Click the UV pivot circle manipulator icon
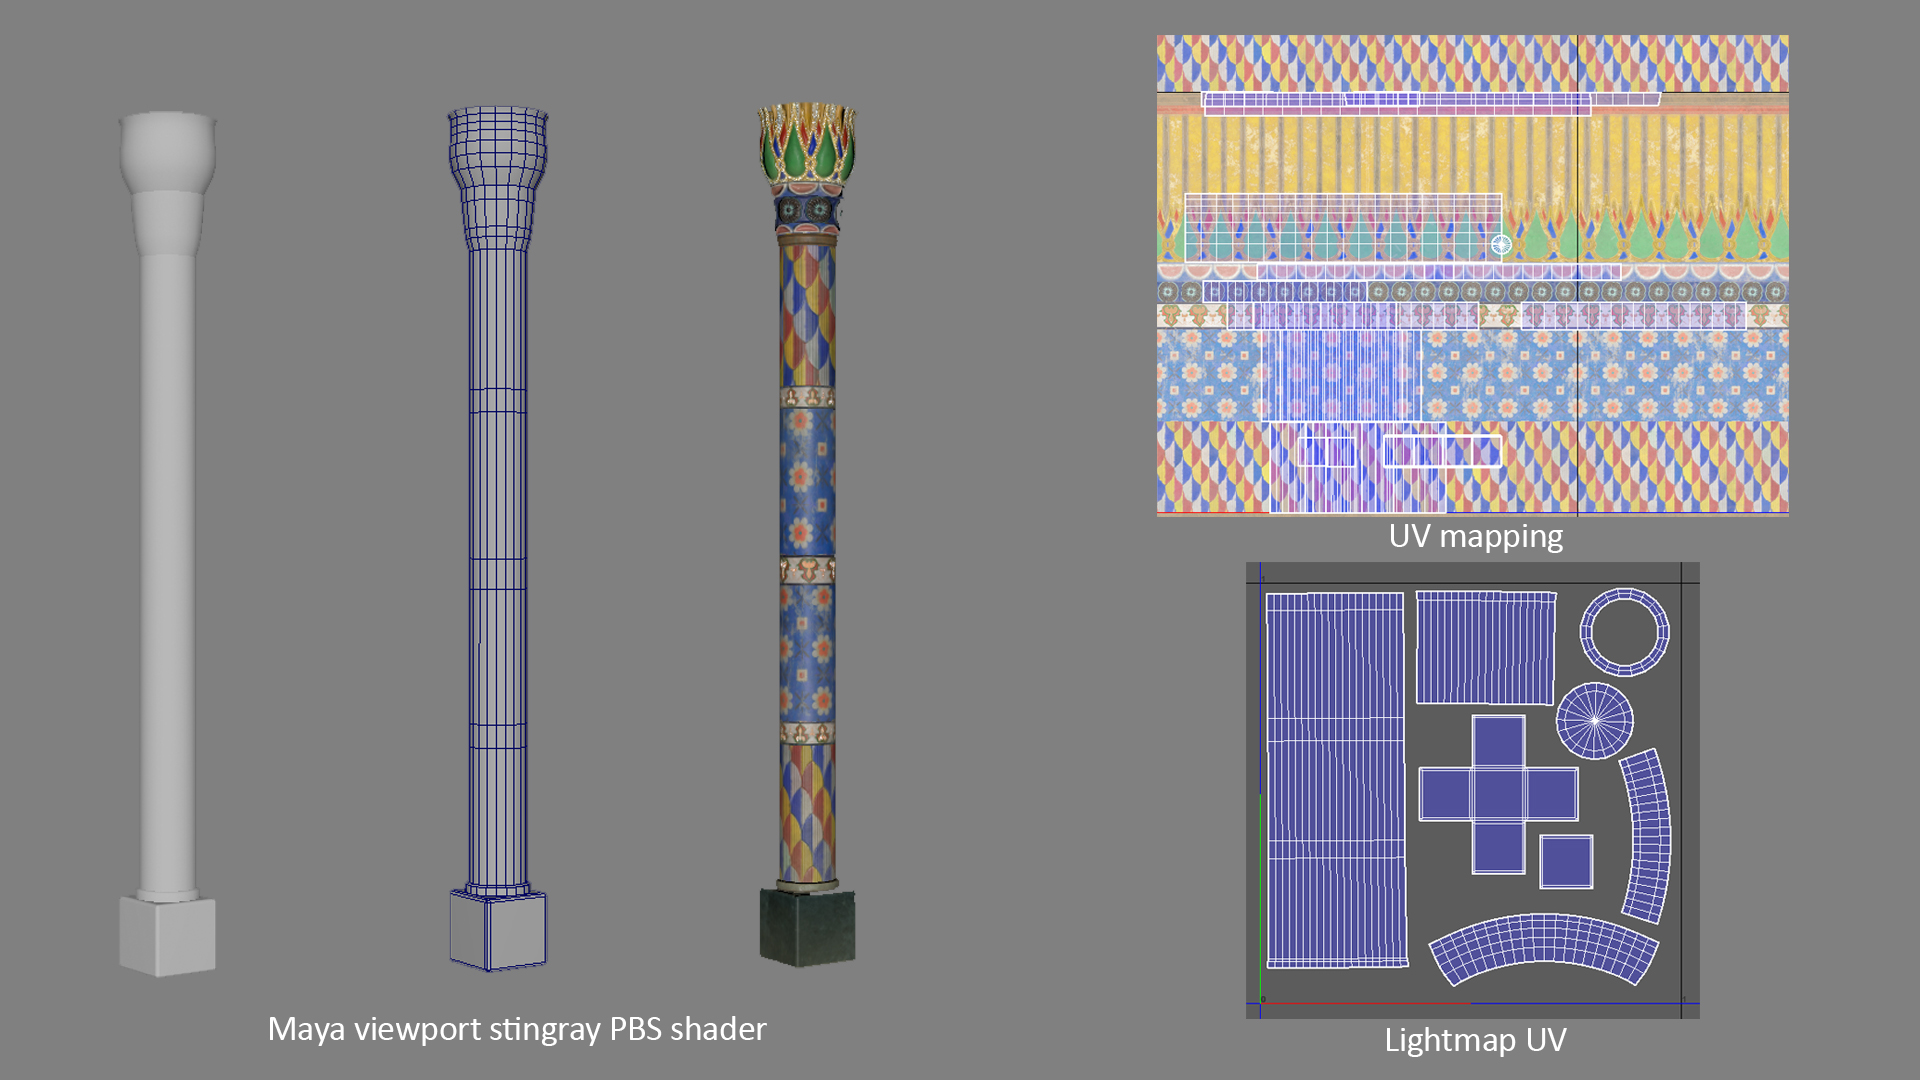Image resolution: width=1920 pixels, height=1080 pixels. point(1501,244)
